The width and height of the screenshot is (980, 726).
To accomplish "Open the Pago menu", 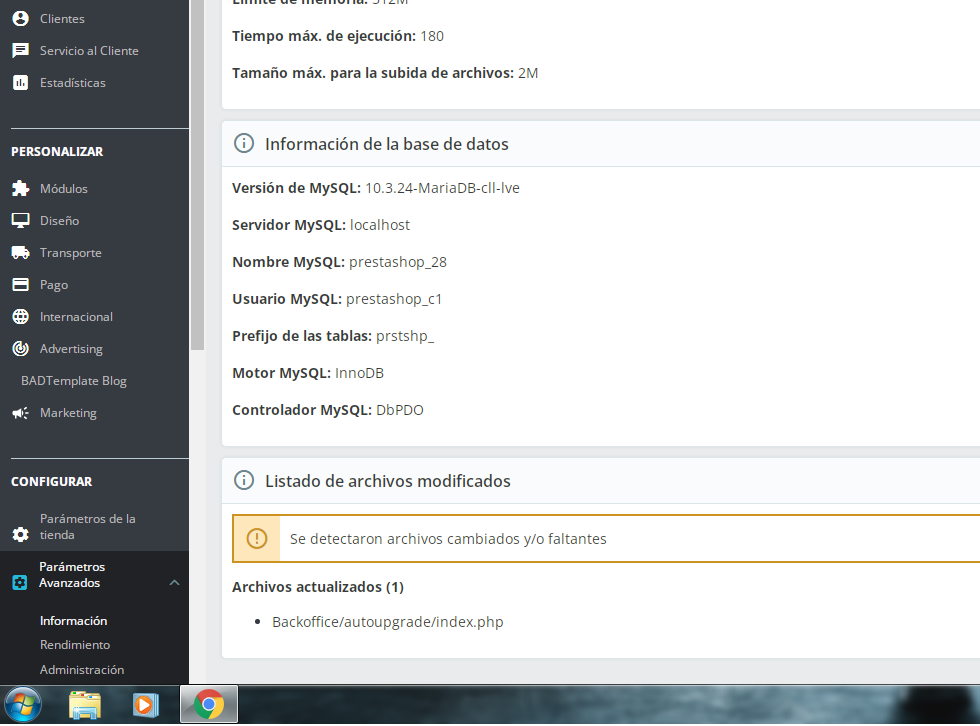I will [x=54, y=285].
